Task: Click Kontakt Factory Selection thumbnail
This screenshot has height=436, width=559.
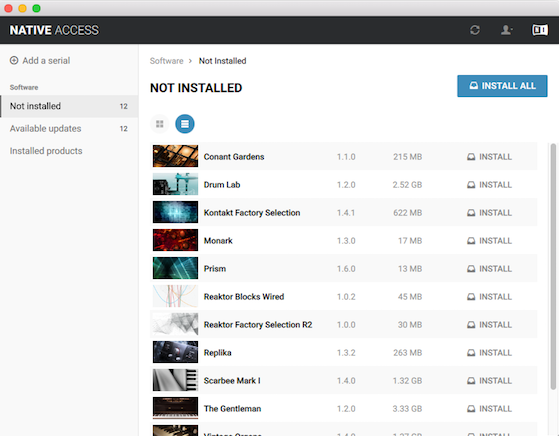Action: coord(175,212)
